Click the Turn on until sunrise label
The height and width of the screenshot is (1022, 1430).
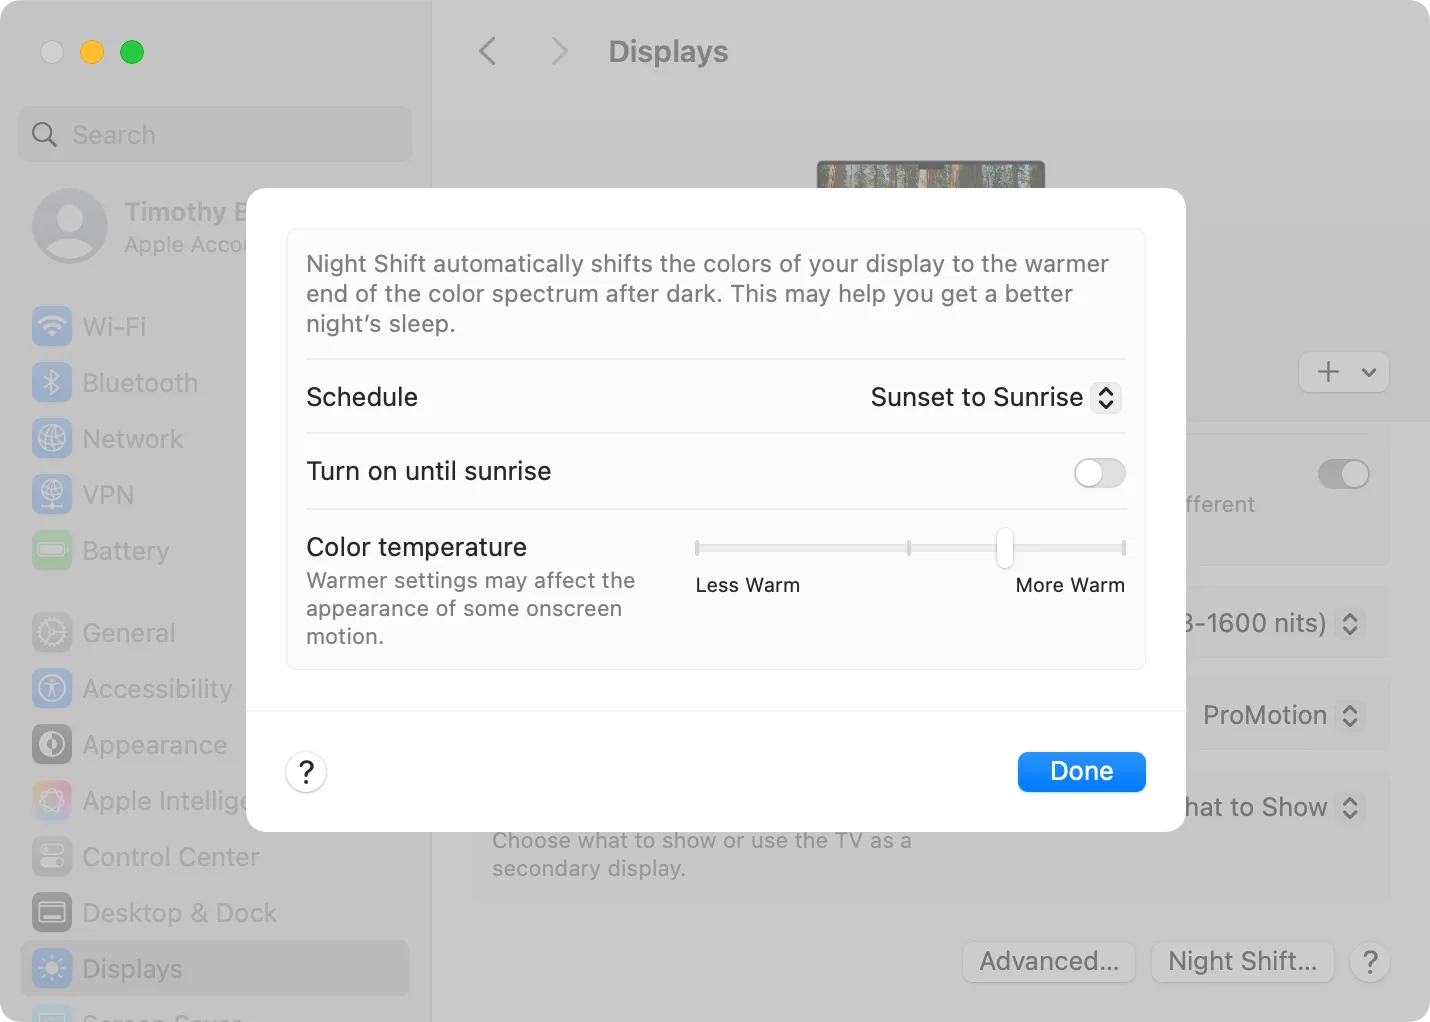click(x=429, y=471)
